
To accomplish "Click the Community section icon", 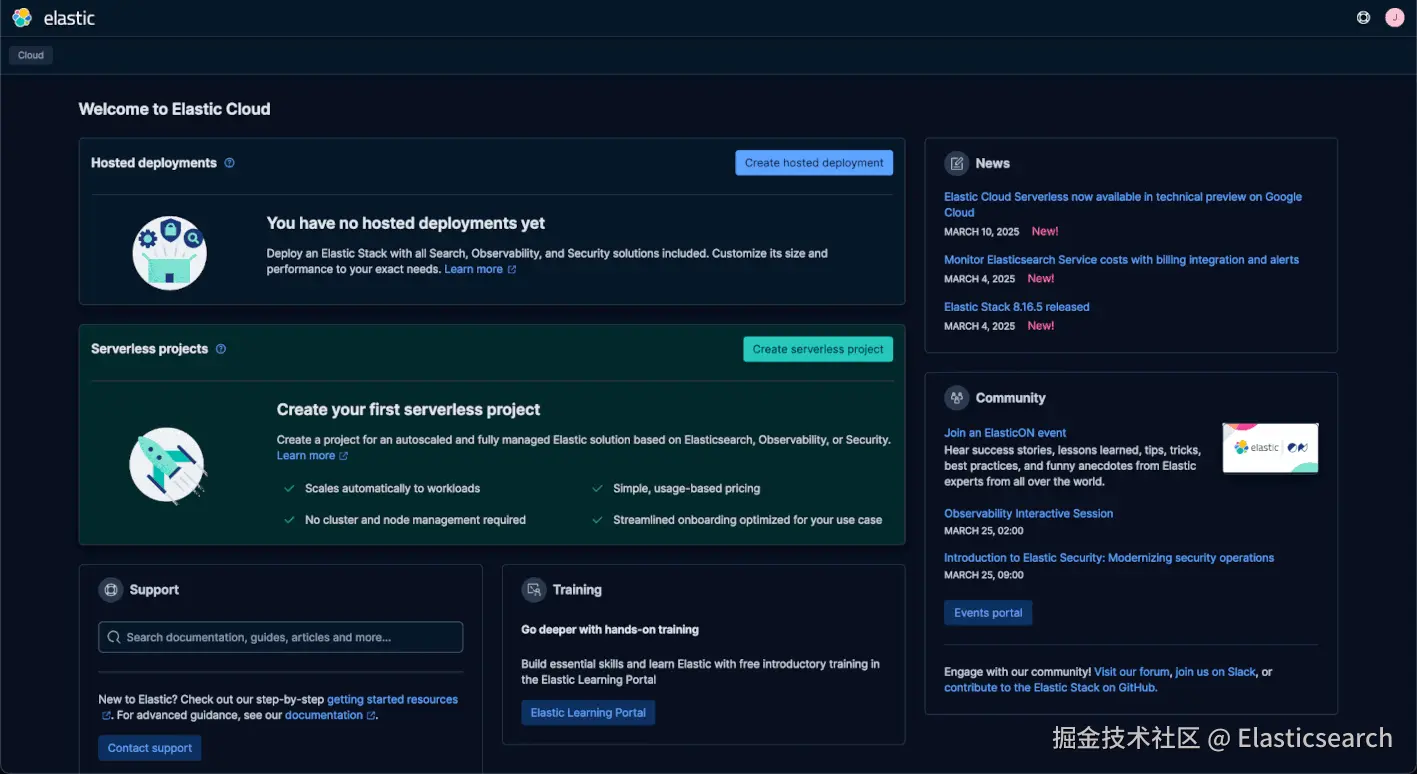I will (957, 398).
